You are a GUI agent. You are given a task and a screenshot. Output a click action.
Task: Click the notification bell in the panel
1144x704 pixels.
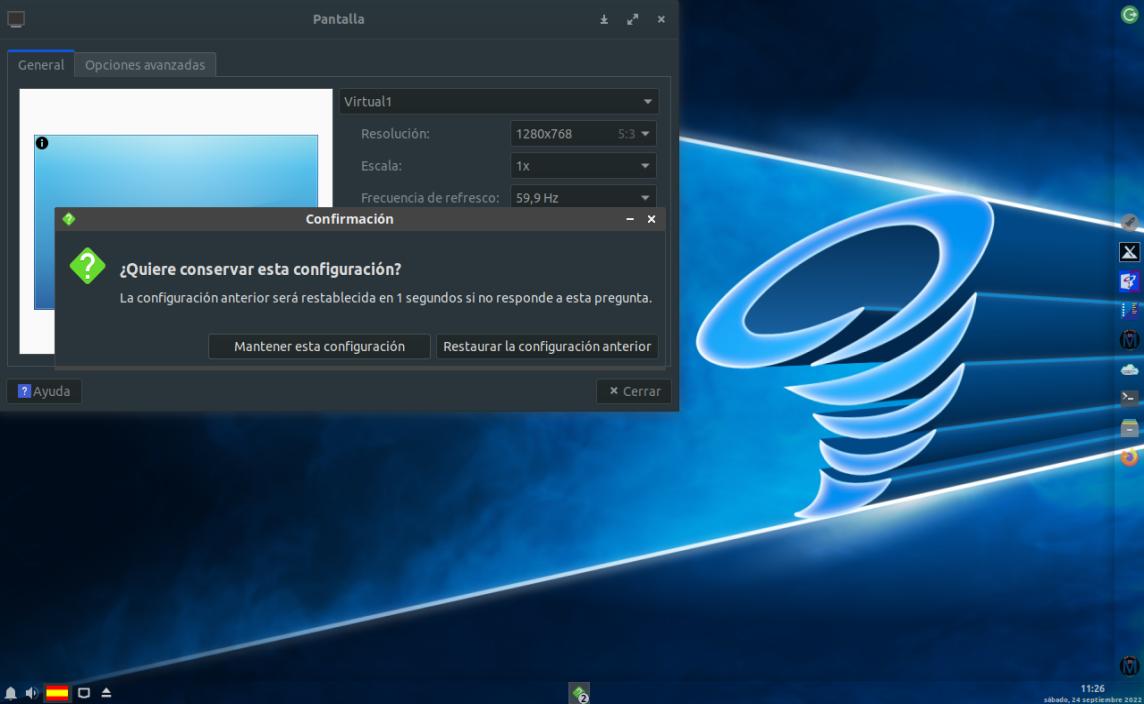[11, 693]
